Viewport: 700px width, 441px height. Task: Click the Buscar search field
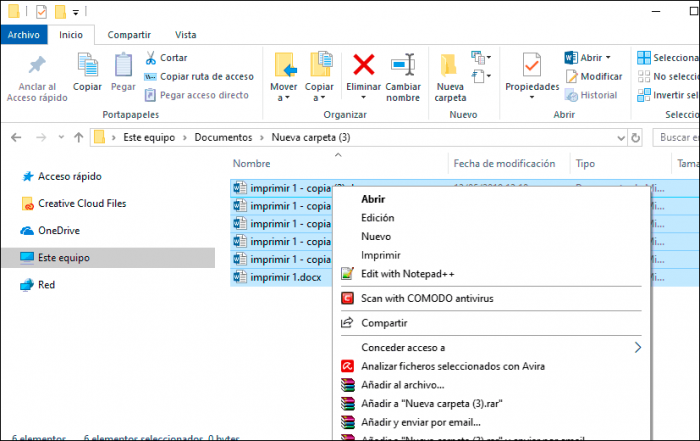pyautogui.click(x=676, y=137)
